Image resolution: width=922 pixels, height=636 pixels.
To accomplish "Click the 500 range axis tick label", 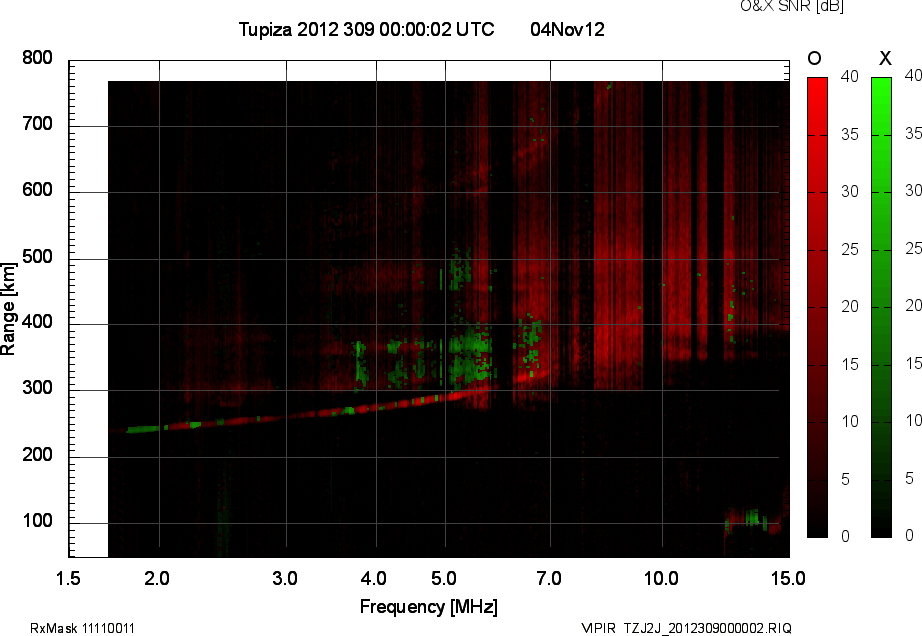I will pos(37,257).
